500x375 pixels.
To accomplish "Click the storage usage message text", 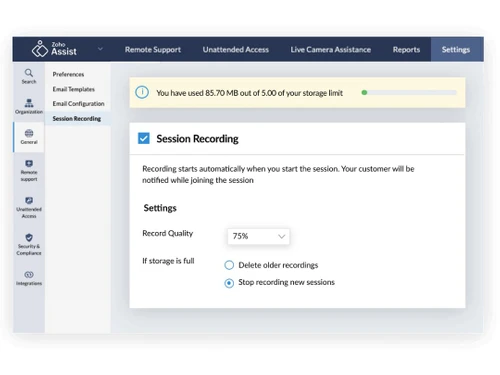I will click(249, 93).
